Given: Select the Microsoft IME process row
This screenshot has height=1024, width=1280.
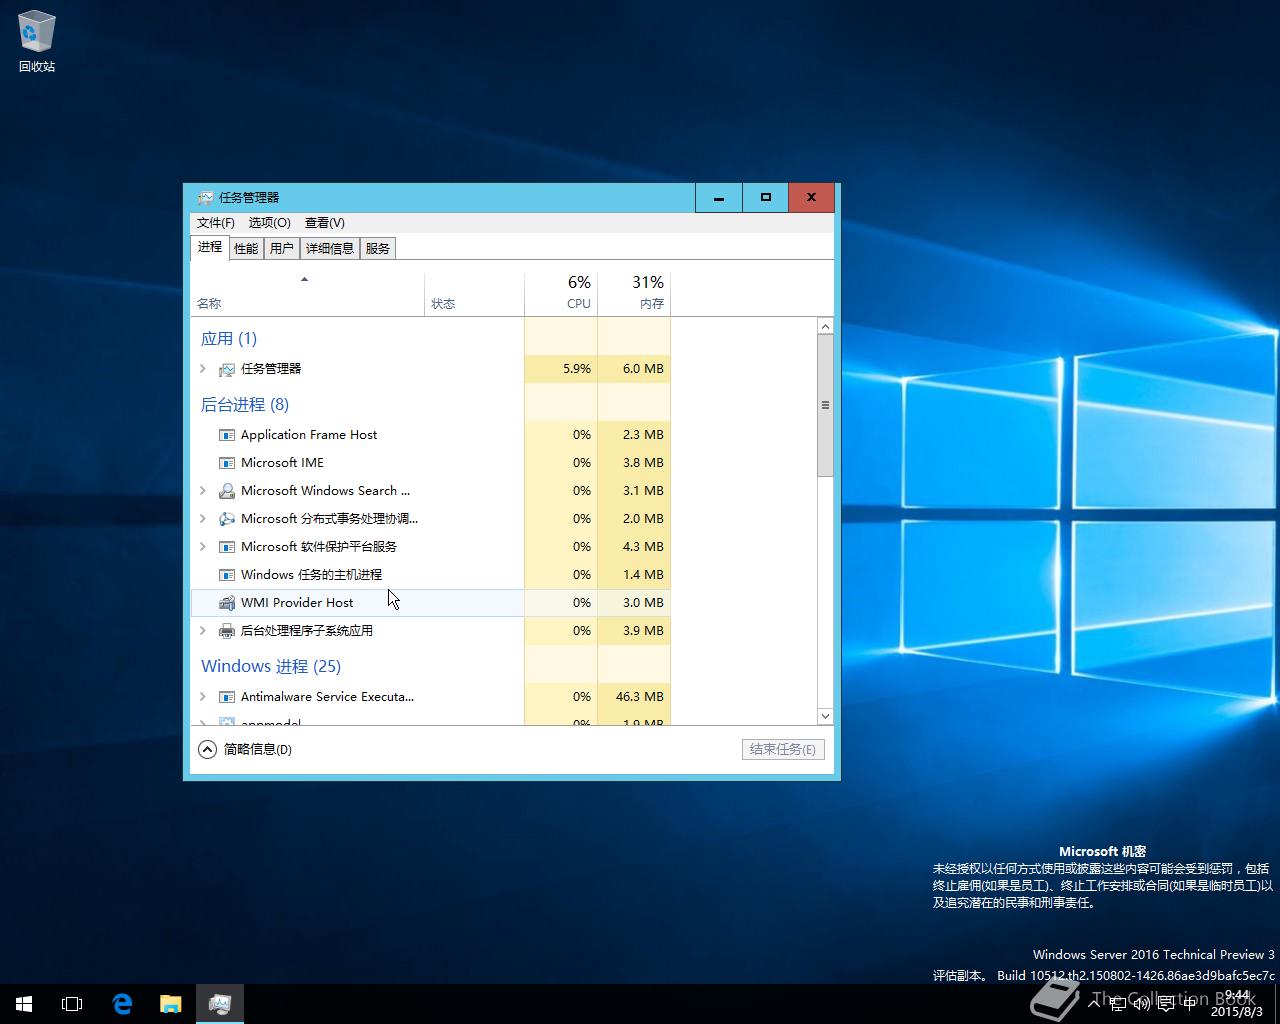Looking at the screenshot, I should tap(430, 463).
